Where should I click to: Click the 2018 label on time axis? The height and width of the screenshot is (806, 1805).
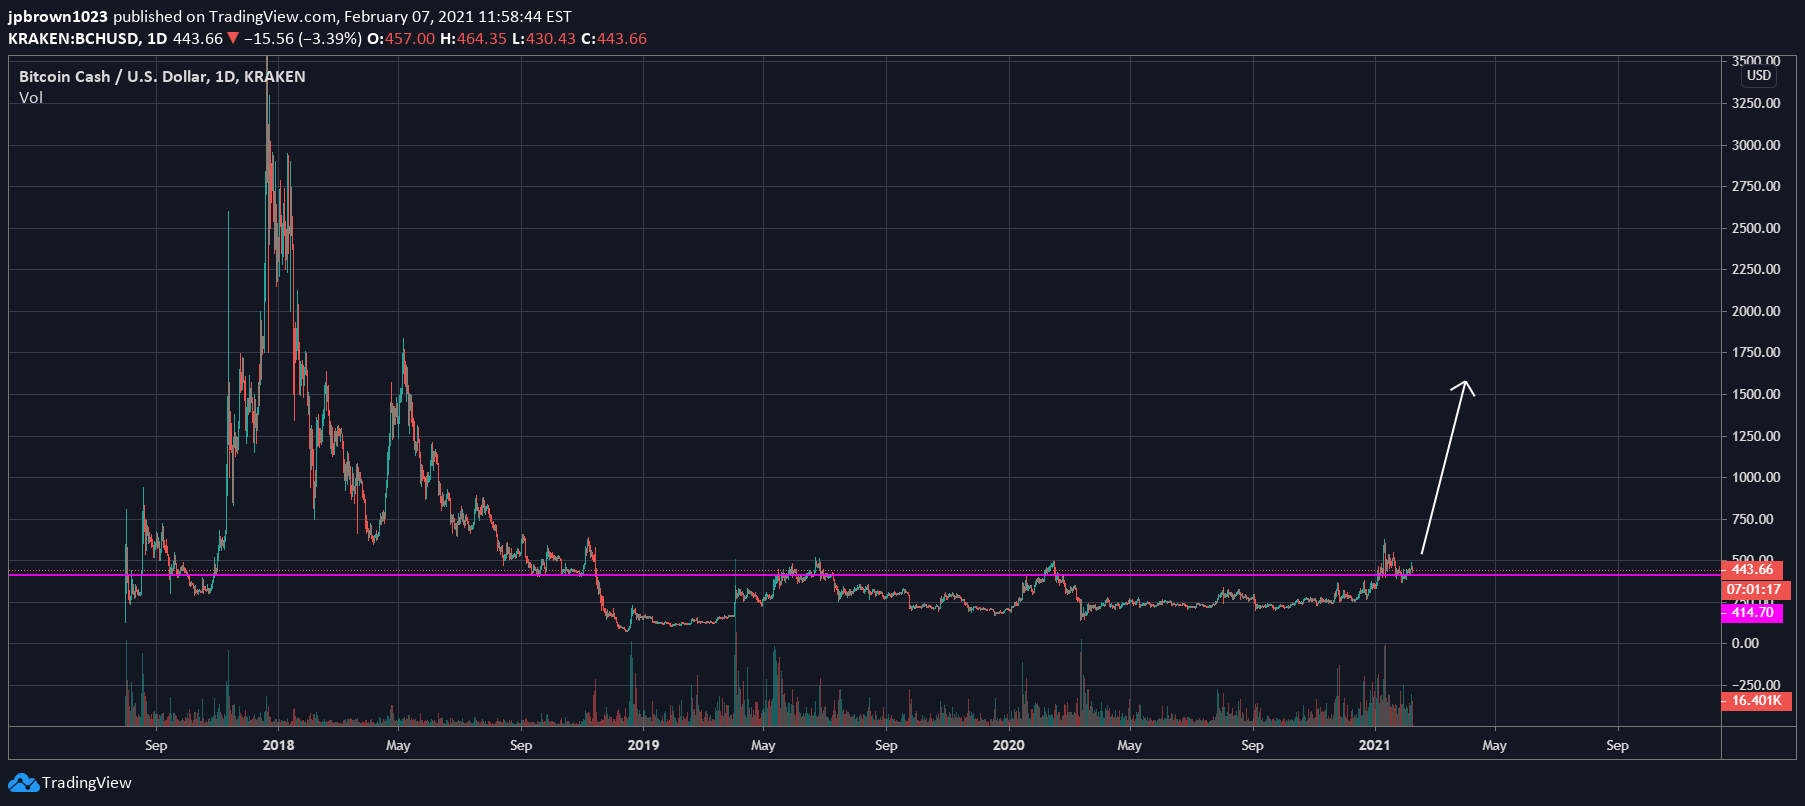pyautogui.click(x=278, y=745)
